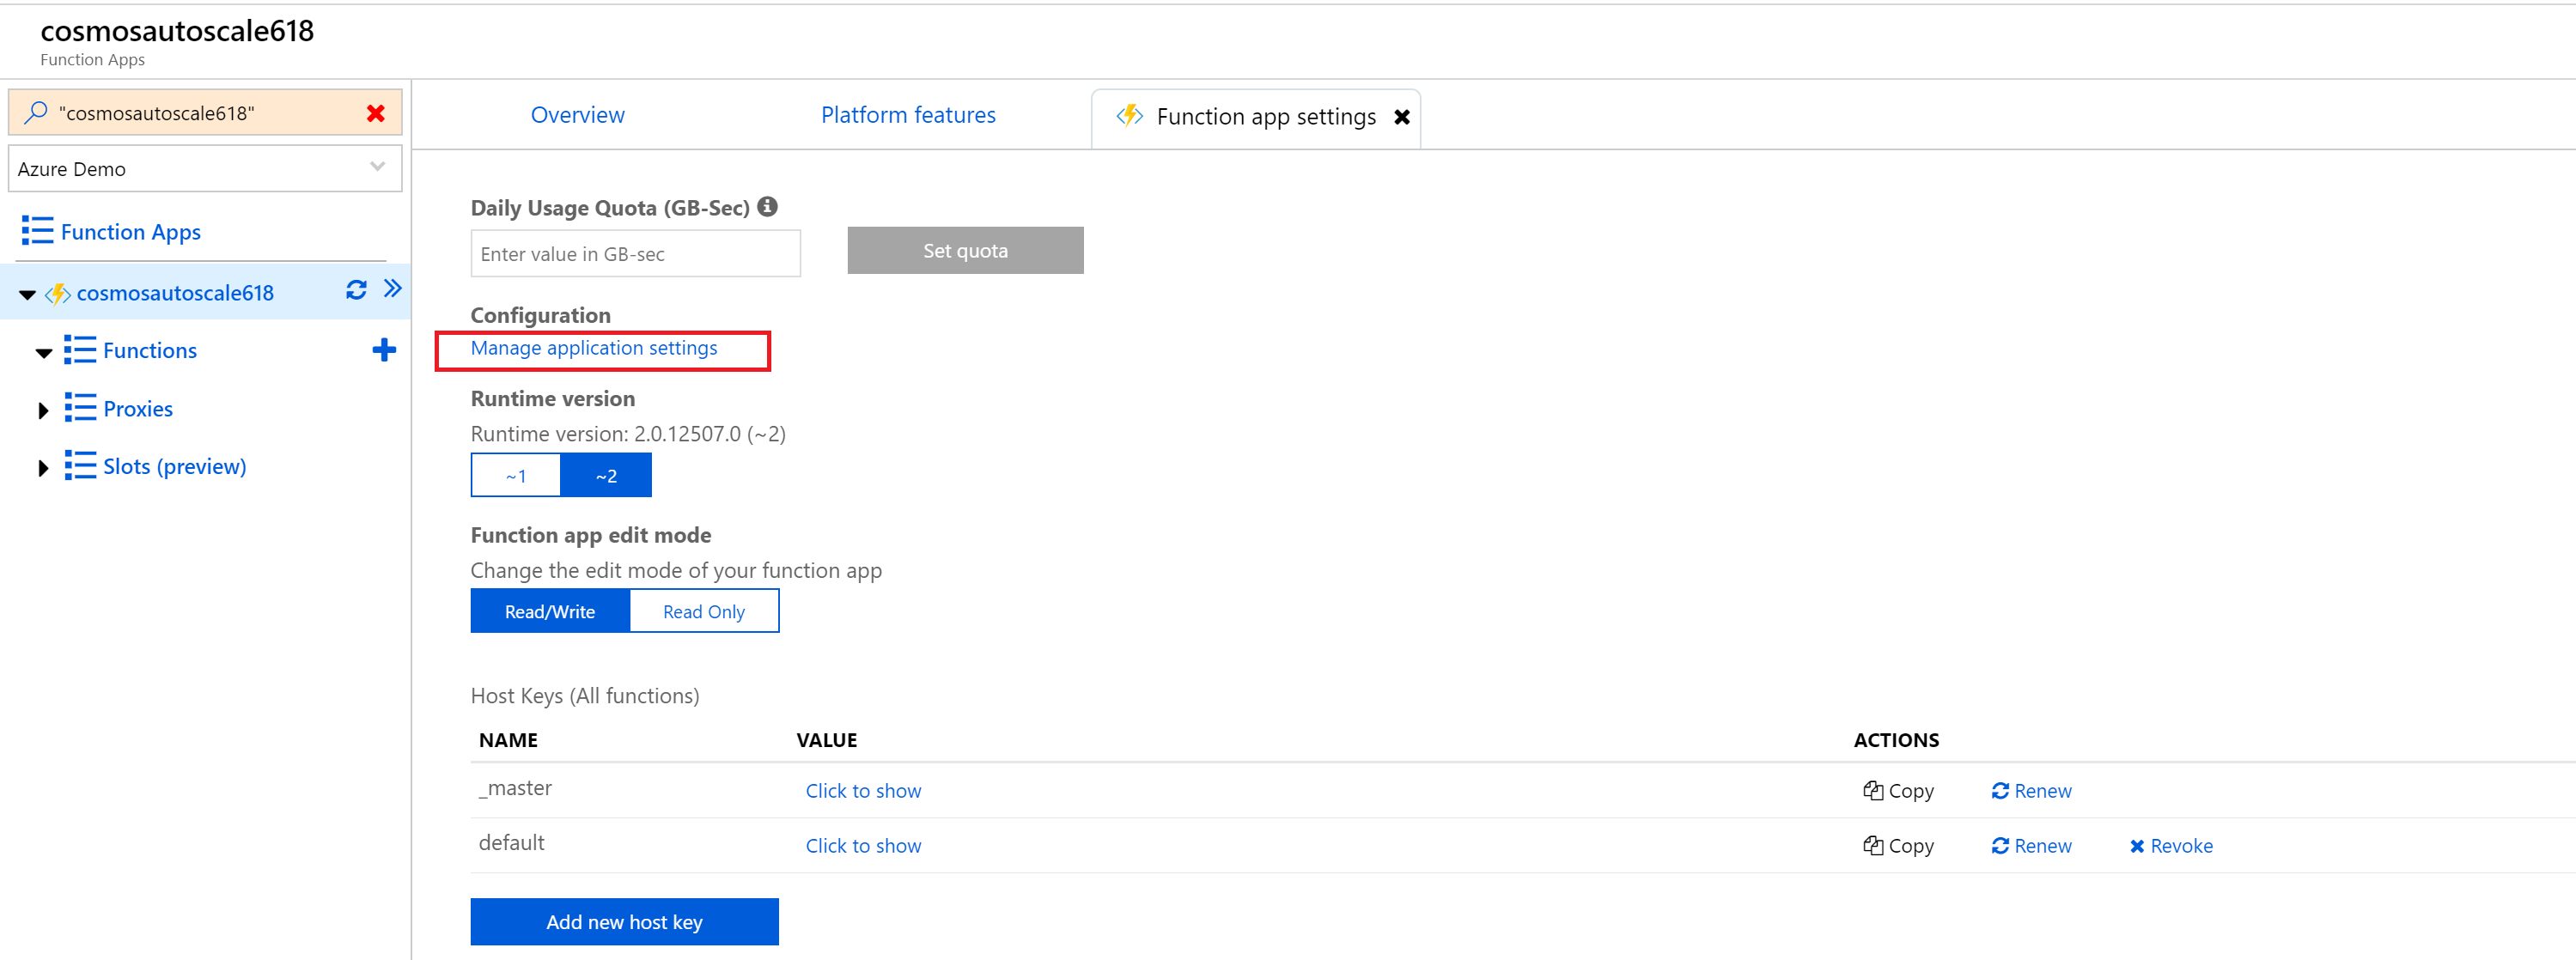Click the Functions list icon
Viewport: 2576px width, 960px height.
[80, 350]
